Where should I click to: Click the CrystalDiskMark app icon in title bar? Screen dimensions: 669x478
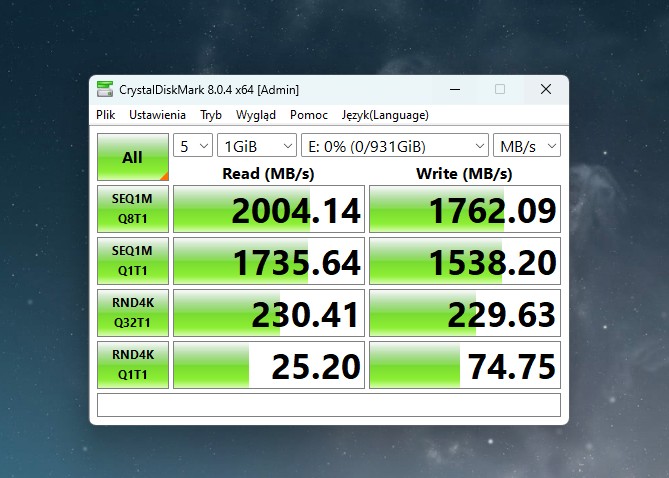coord(105,89)
